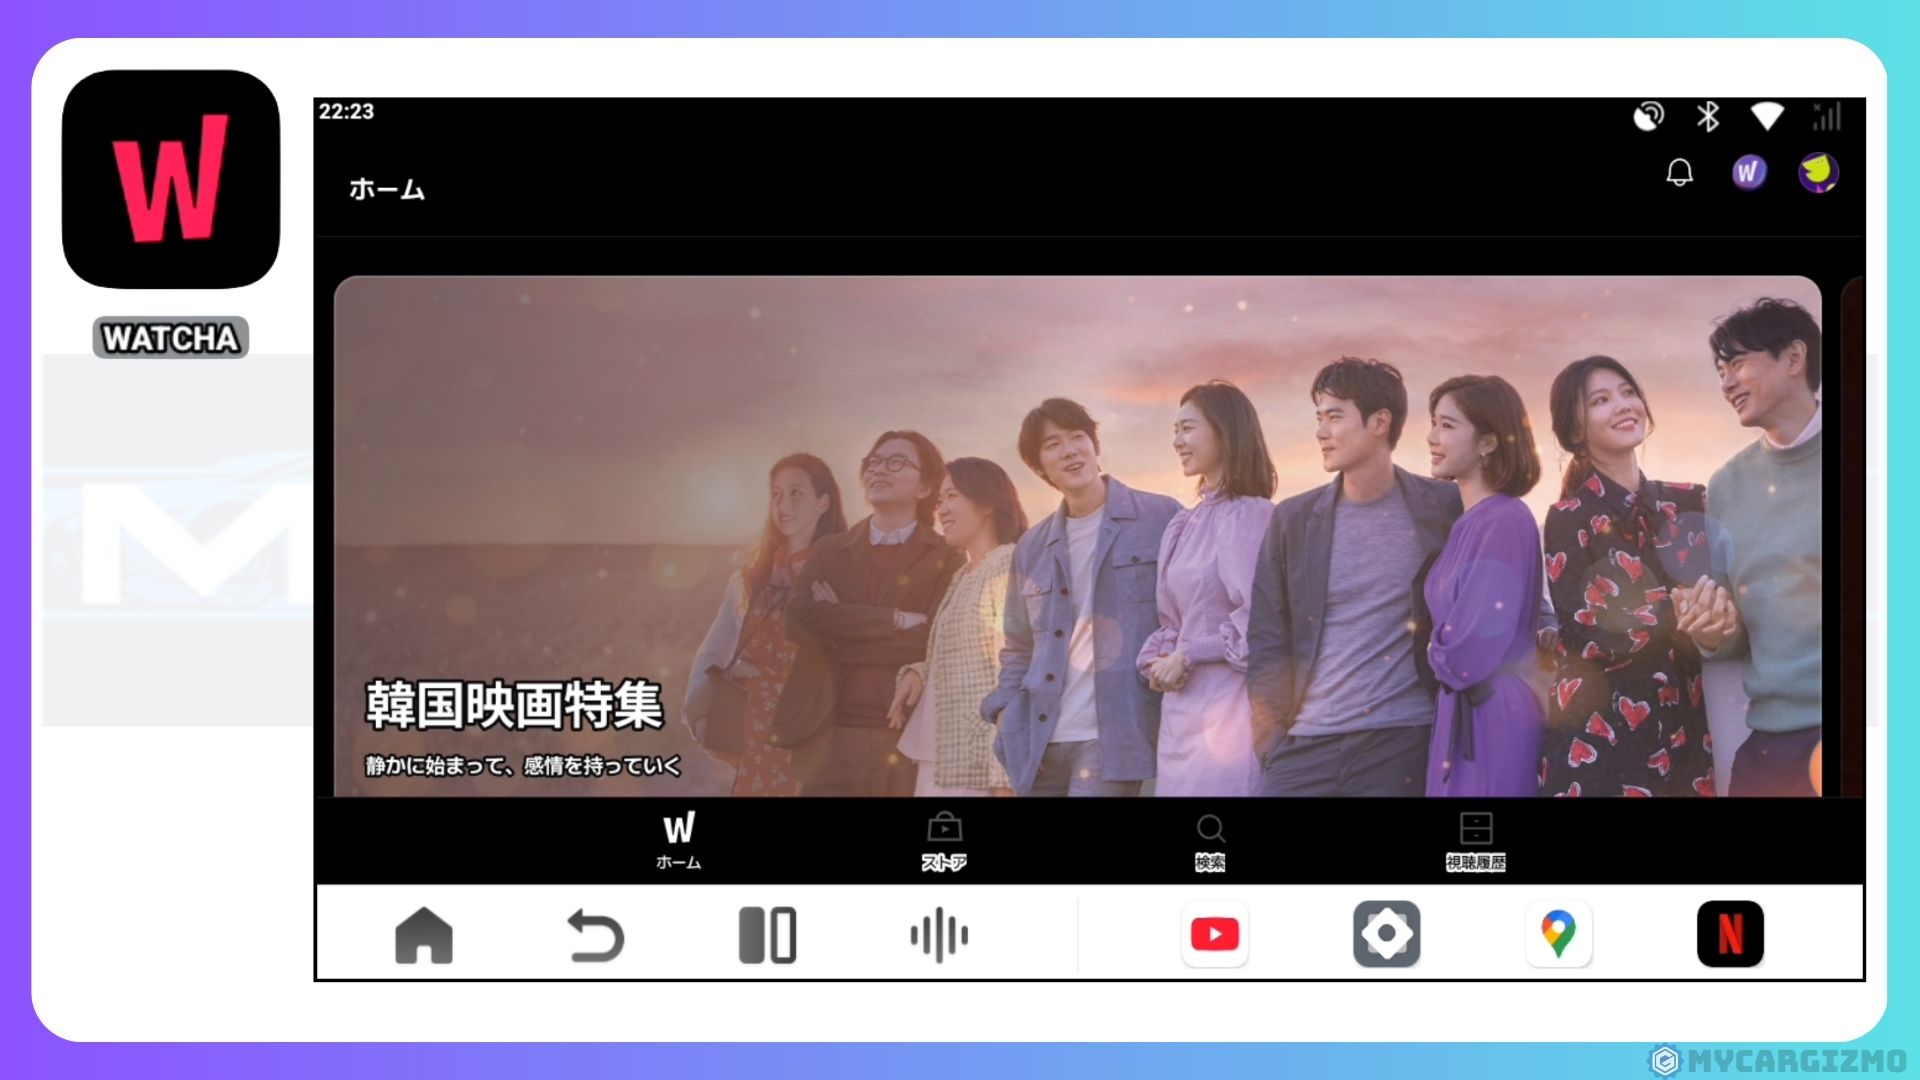Tap the Bluetooth status icon
1920x1080 pixels.
click(1708, 117)
